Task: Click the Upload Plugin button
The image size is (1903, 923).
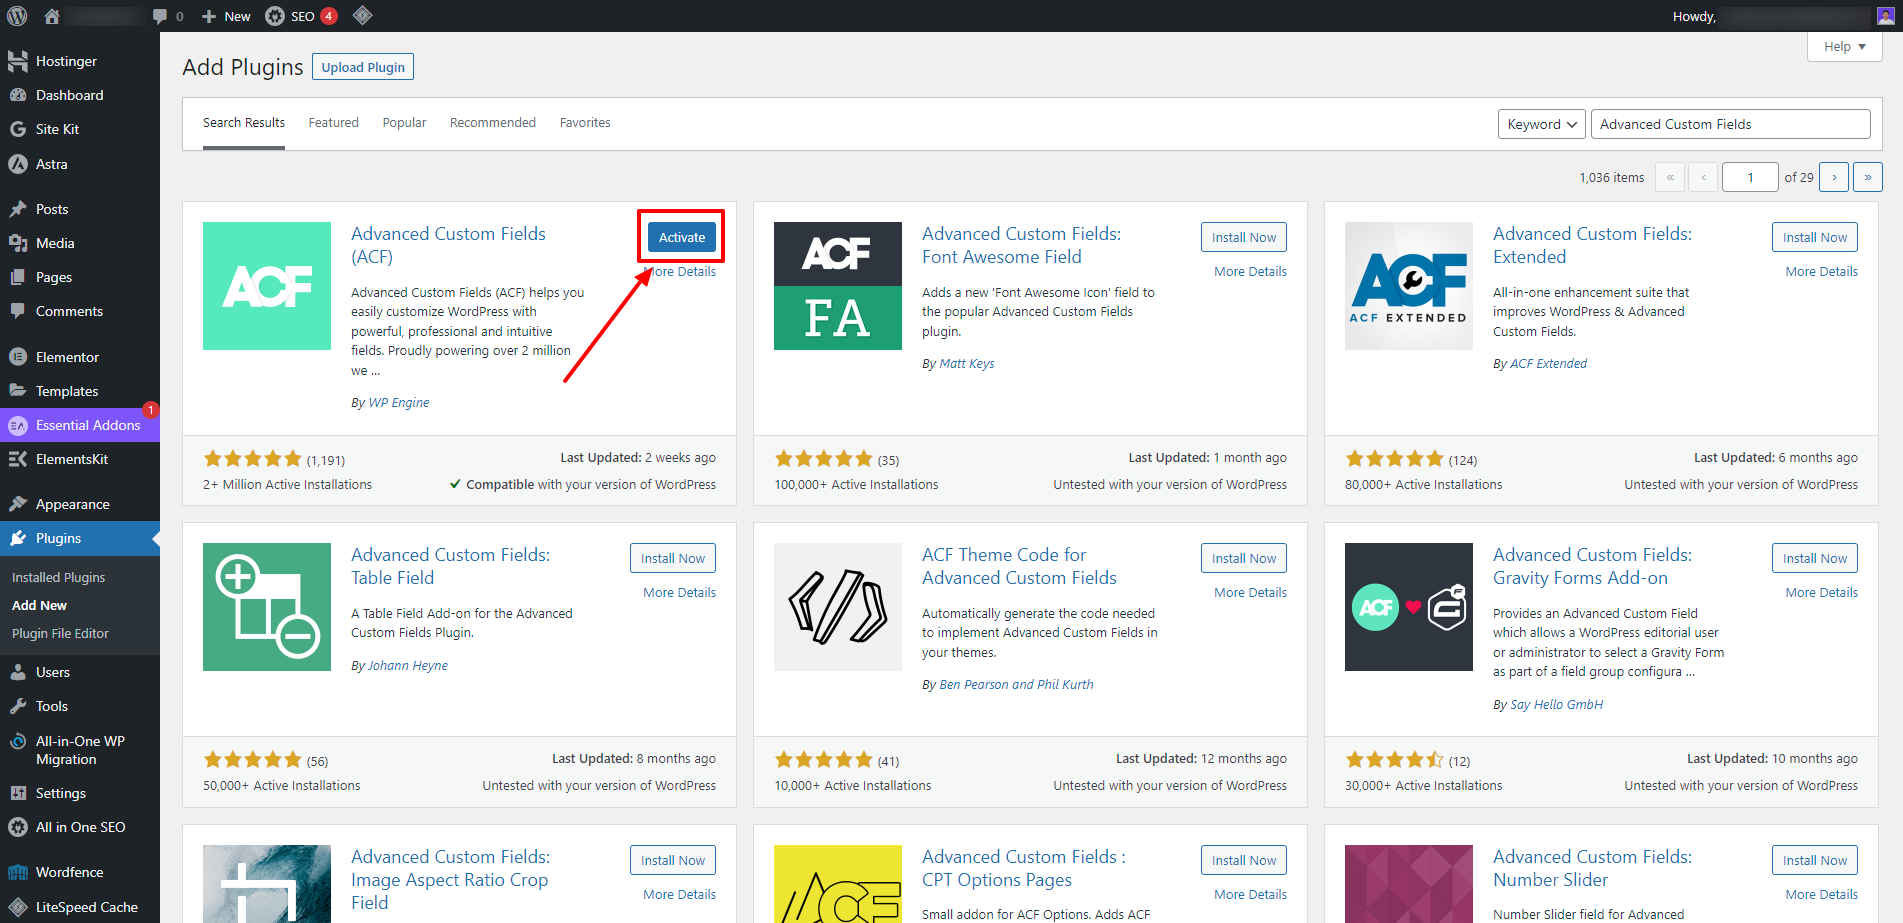Action: [363, 67]
